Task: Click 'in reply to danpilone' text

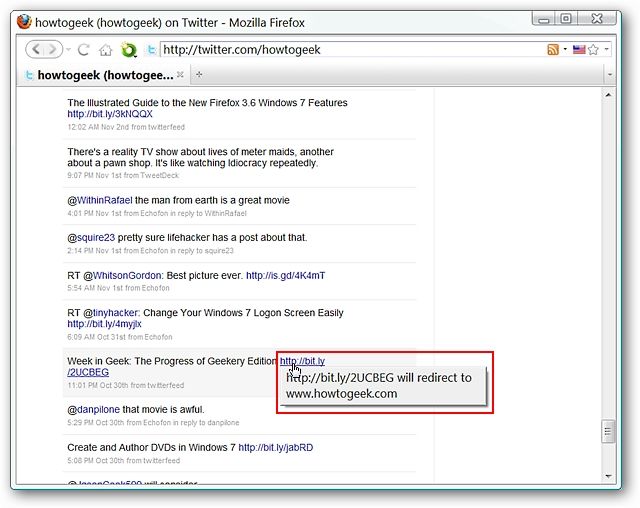Action: [206, 423]
